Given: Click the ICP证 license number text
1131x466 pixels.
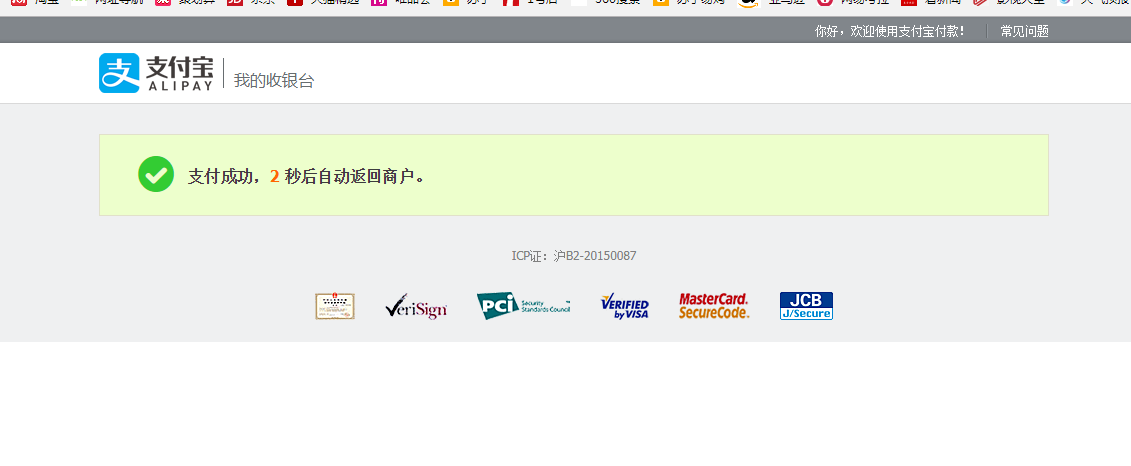Looking at the screenshot, I should [574, 256].
